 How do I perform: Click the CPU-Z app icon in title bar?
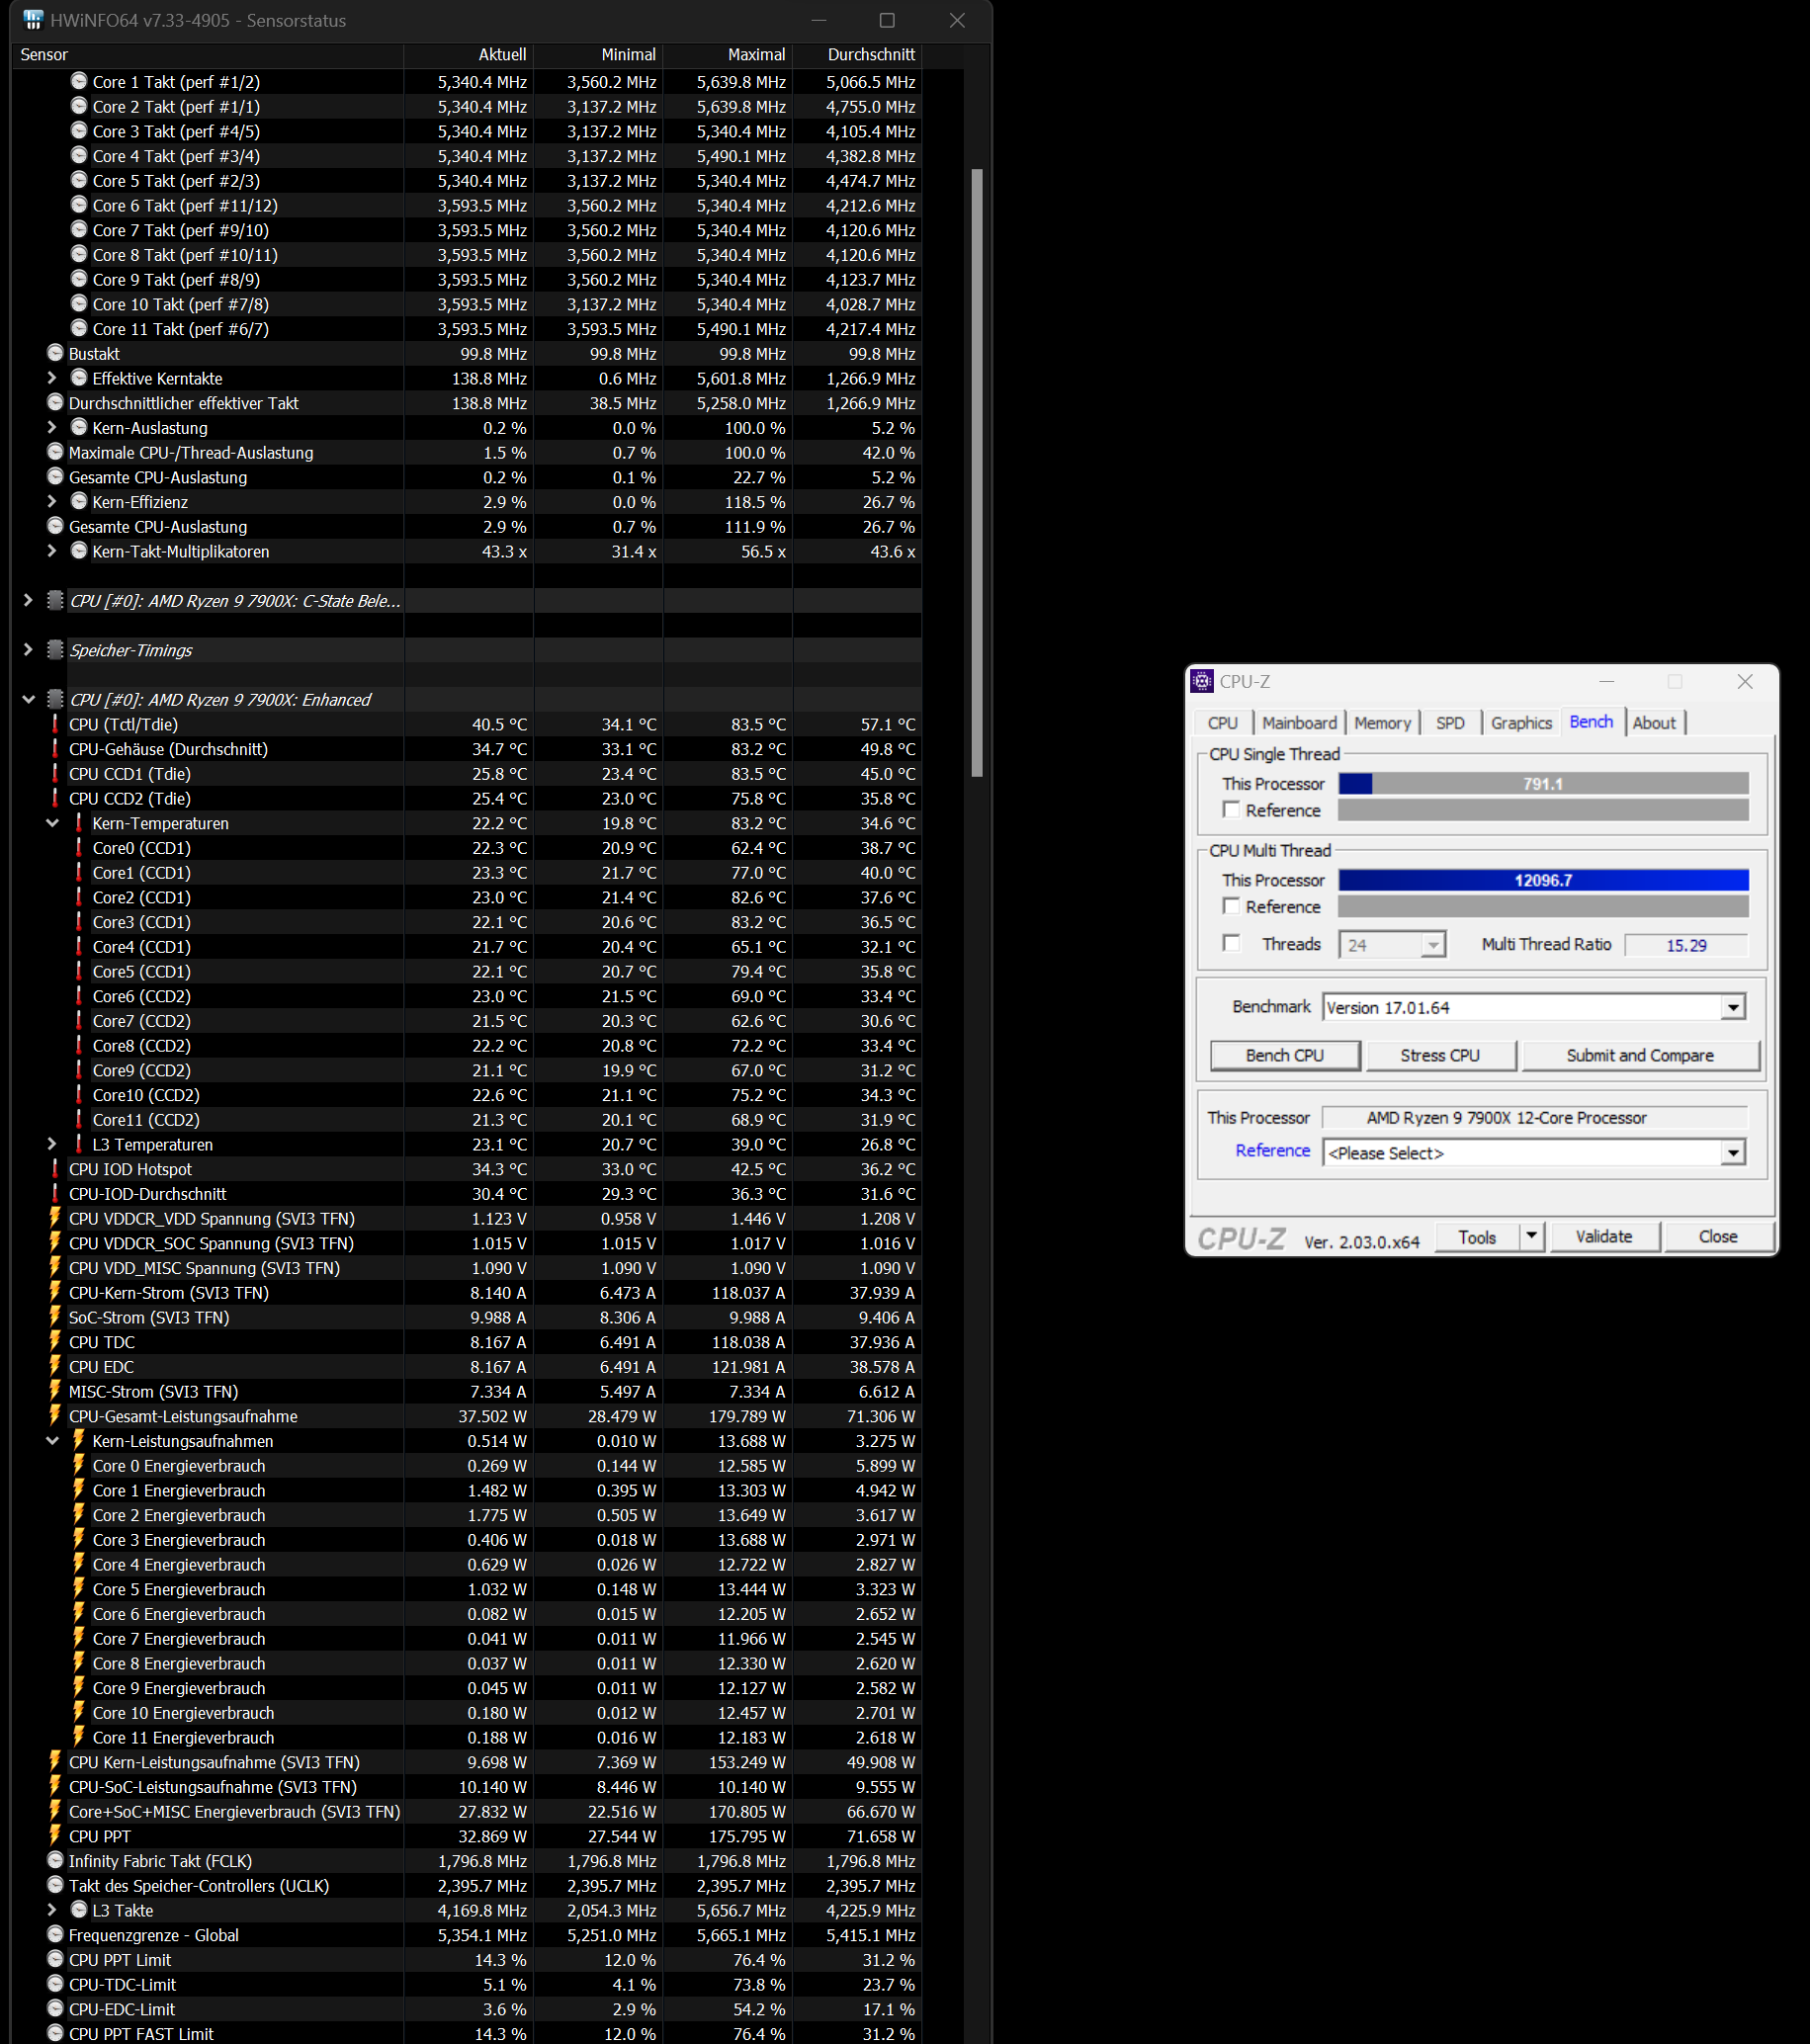(x=1202, y=681)
